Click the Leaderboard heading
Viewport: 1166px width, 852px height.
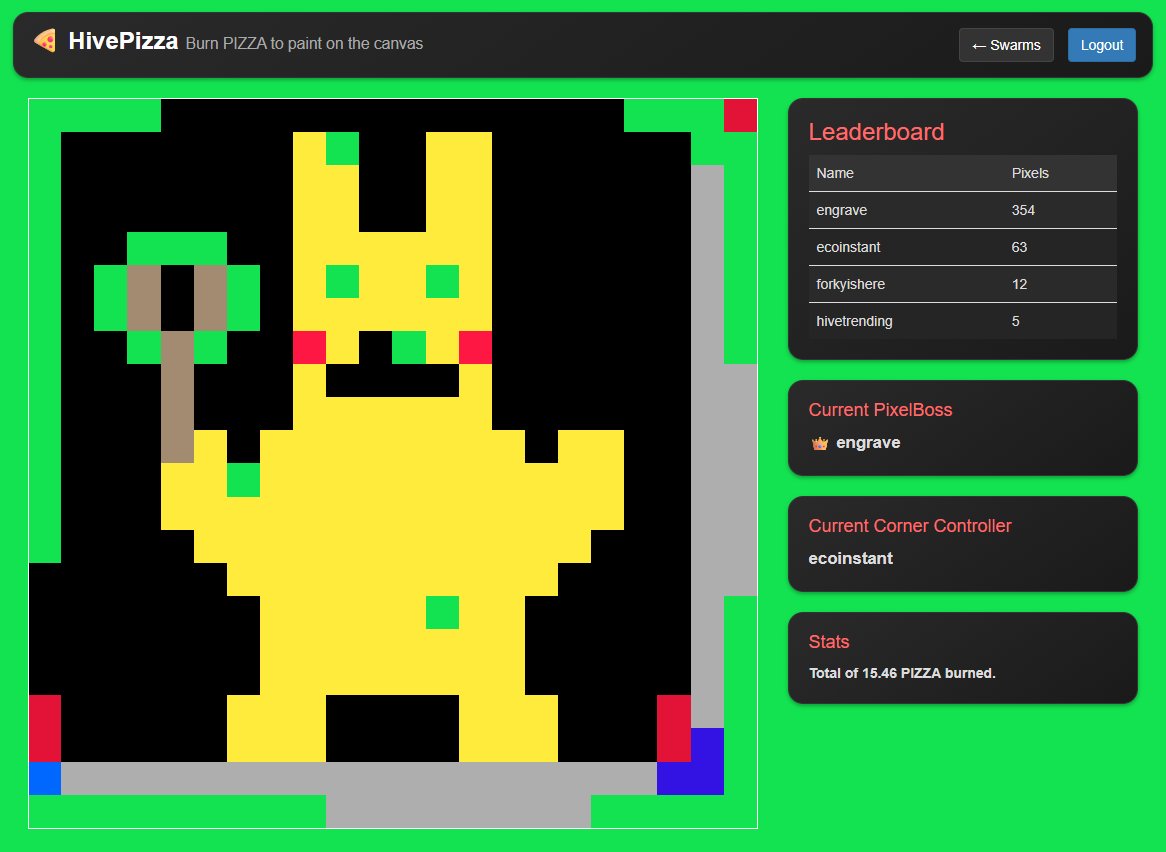876,132
